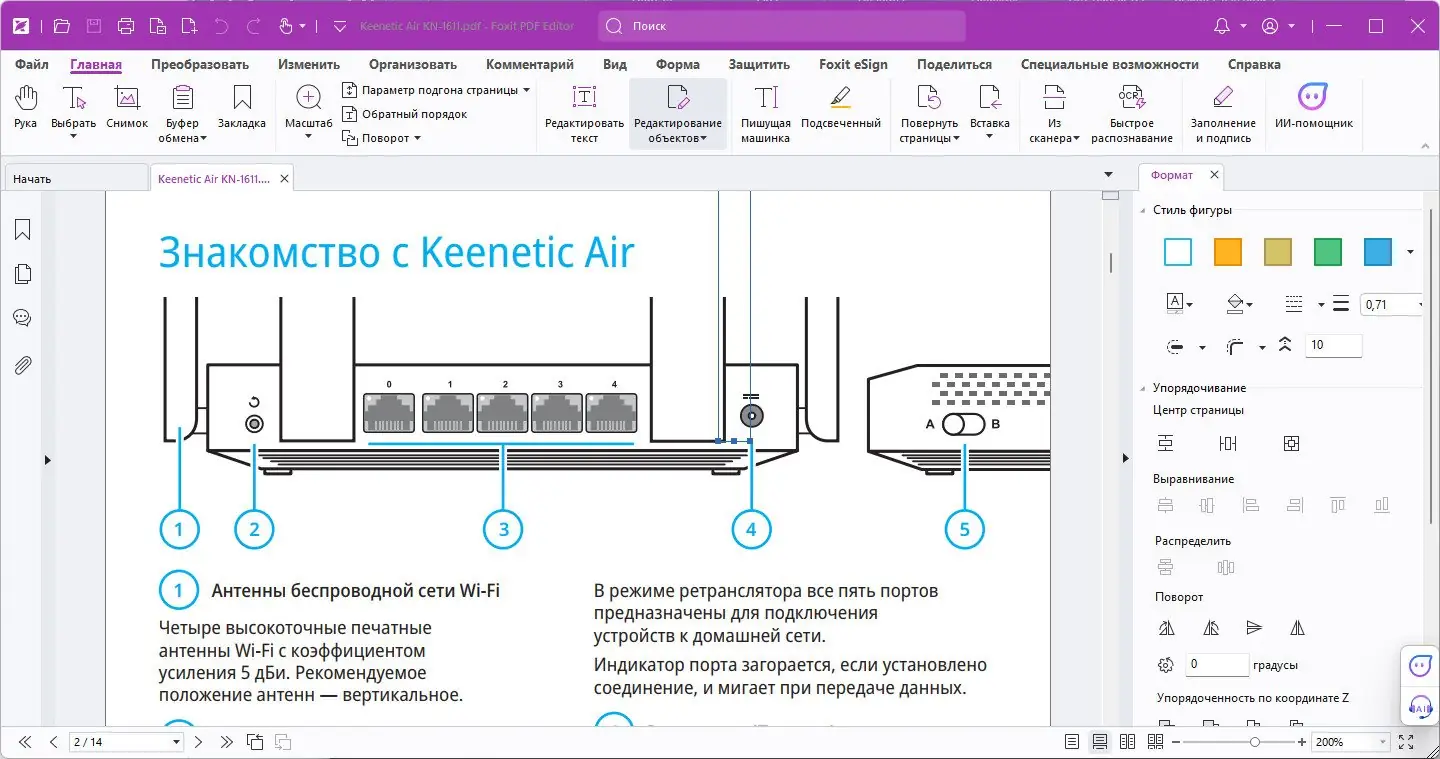Click the rotation degrees (градусы) input field
The image size is (1440, 759).
[x=1217, y=664]
